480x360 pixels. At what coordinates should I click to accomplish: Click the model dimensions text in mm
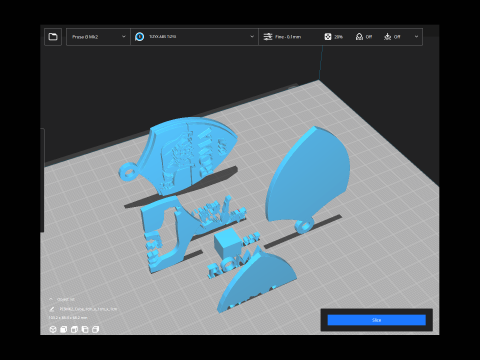tap(68, 318)
